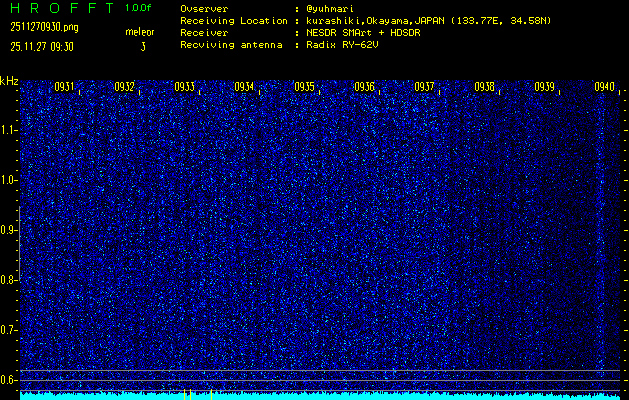Click the 1.00f version label
Screen dimensions: 629x400
tap(139, 8)
